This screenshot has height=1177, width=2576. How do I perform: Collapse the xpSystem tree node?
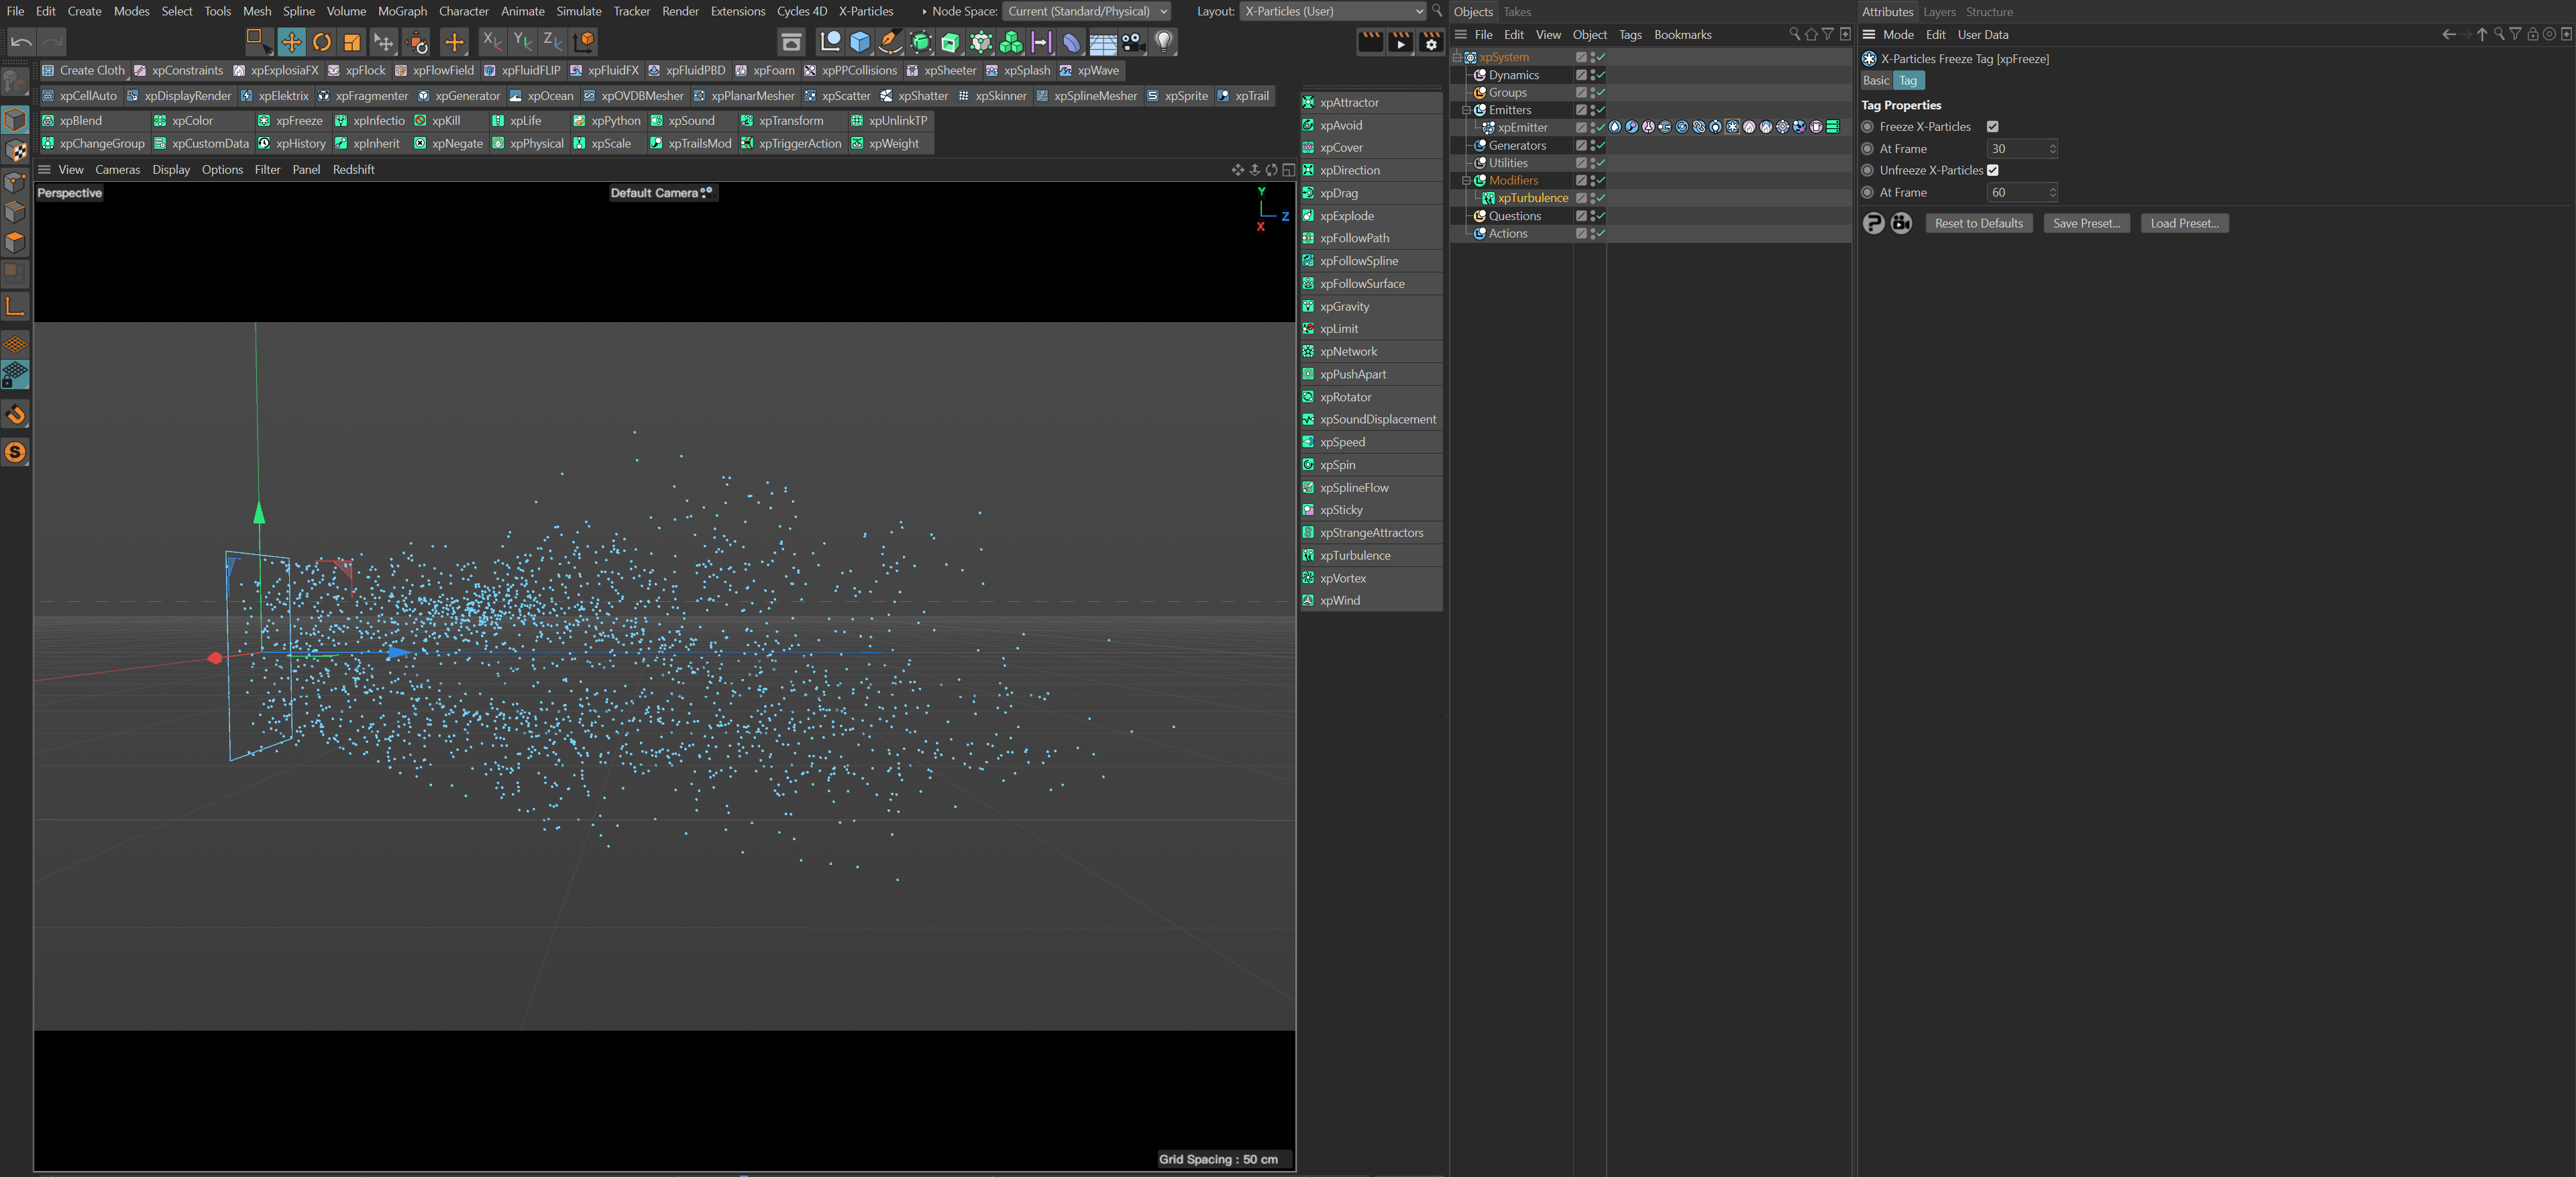click(1457, 58)
